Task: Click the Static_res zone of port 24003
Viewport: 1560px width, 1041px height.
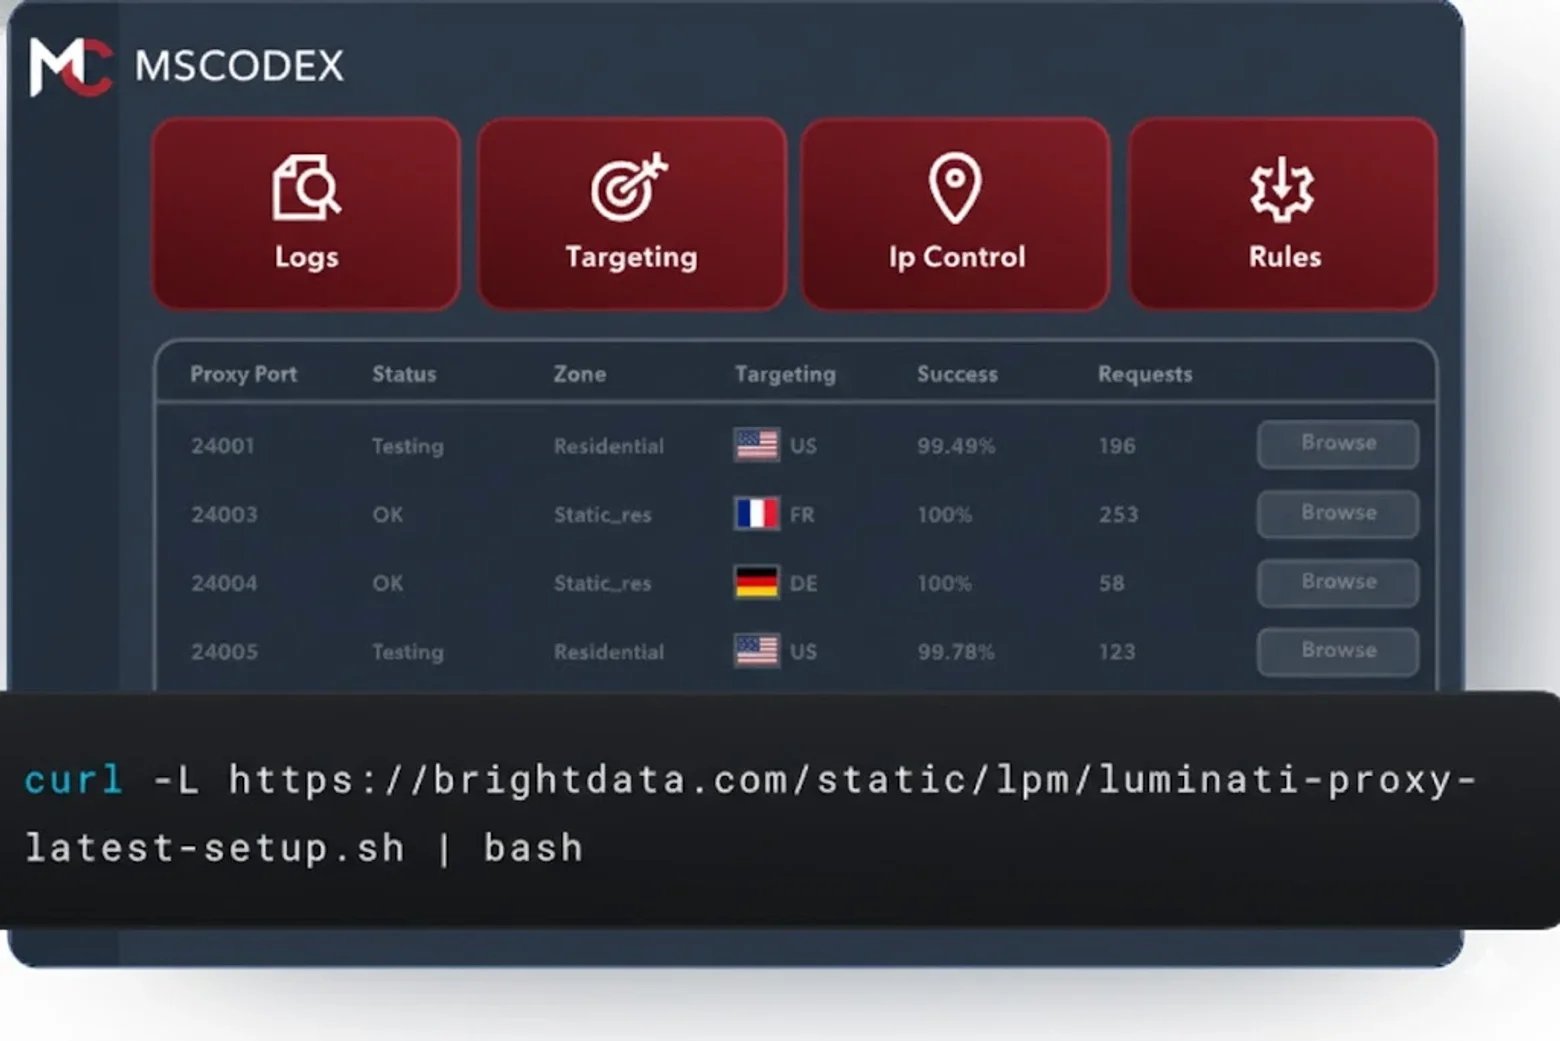Action: [x=603, y=515]
